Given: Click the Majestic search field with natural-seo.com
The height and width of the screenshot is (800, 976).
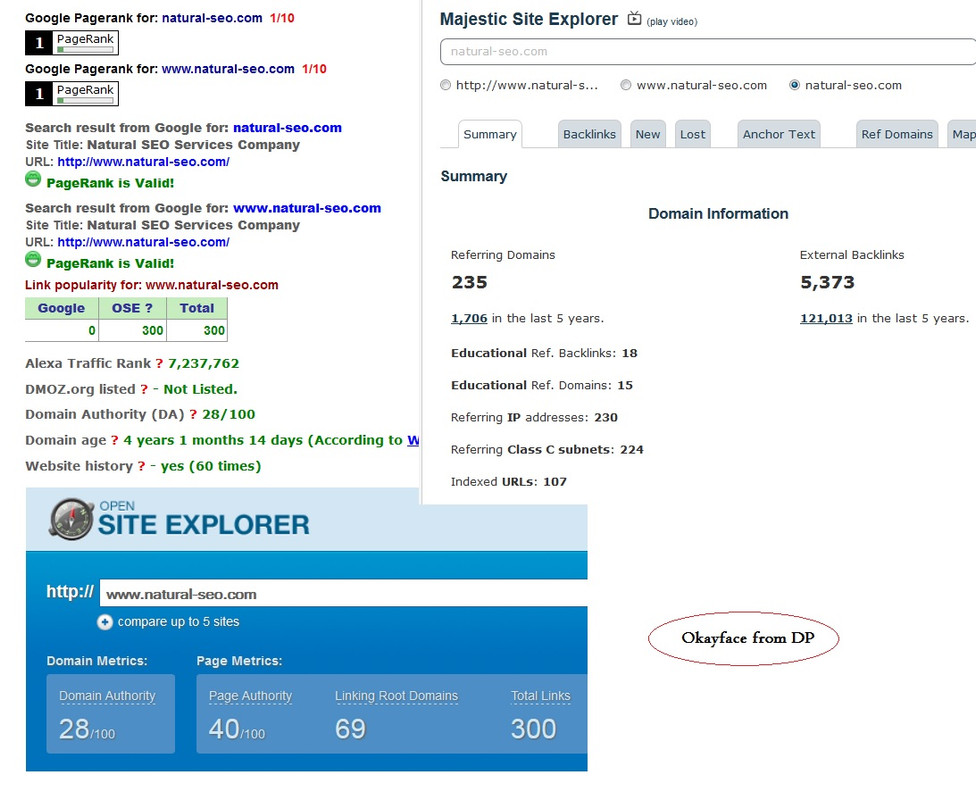Looking at the screenshot, I should click(708, 52).
